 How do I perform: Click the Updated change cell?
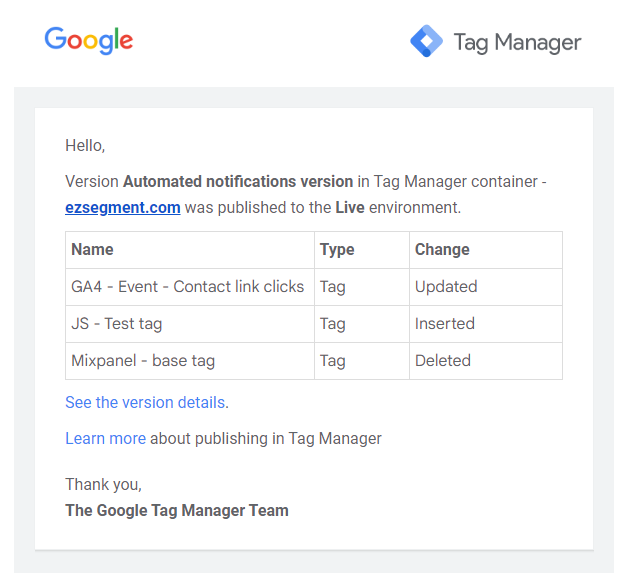[x=486, y=287]
